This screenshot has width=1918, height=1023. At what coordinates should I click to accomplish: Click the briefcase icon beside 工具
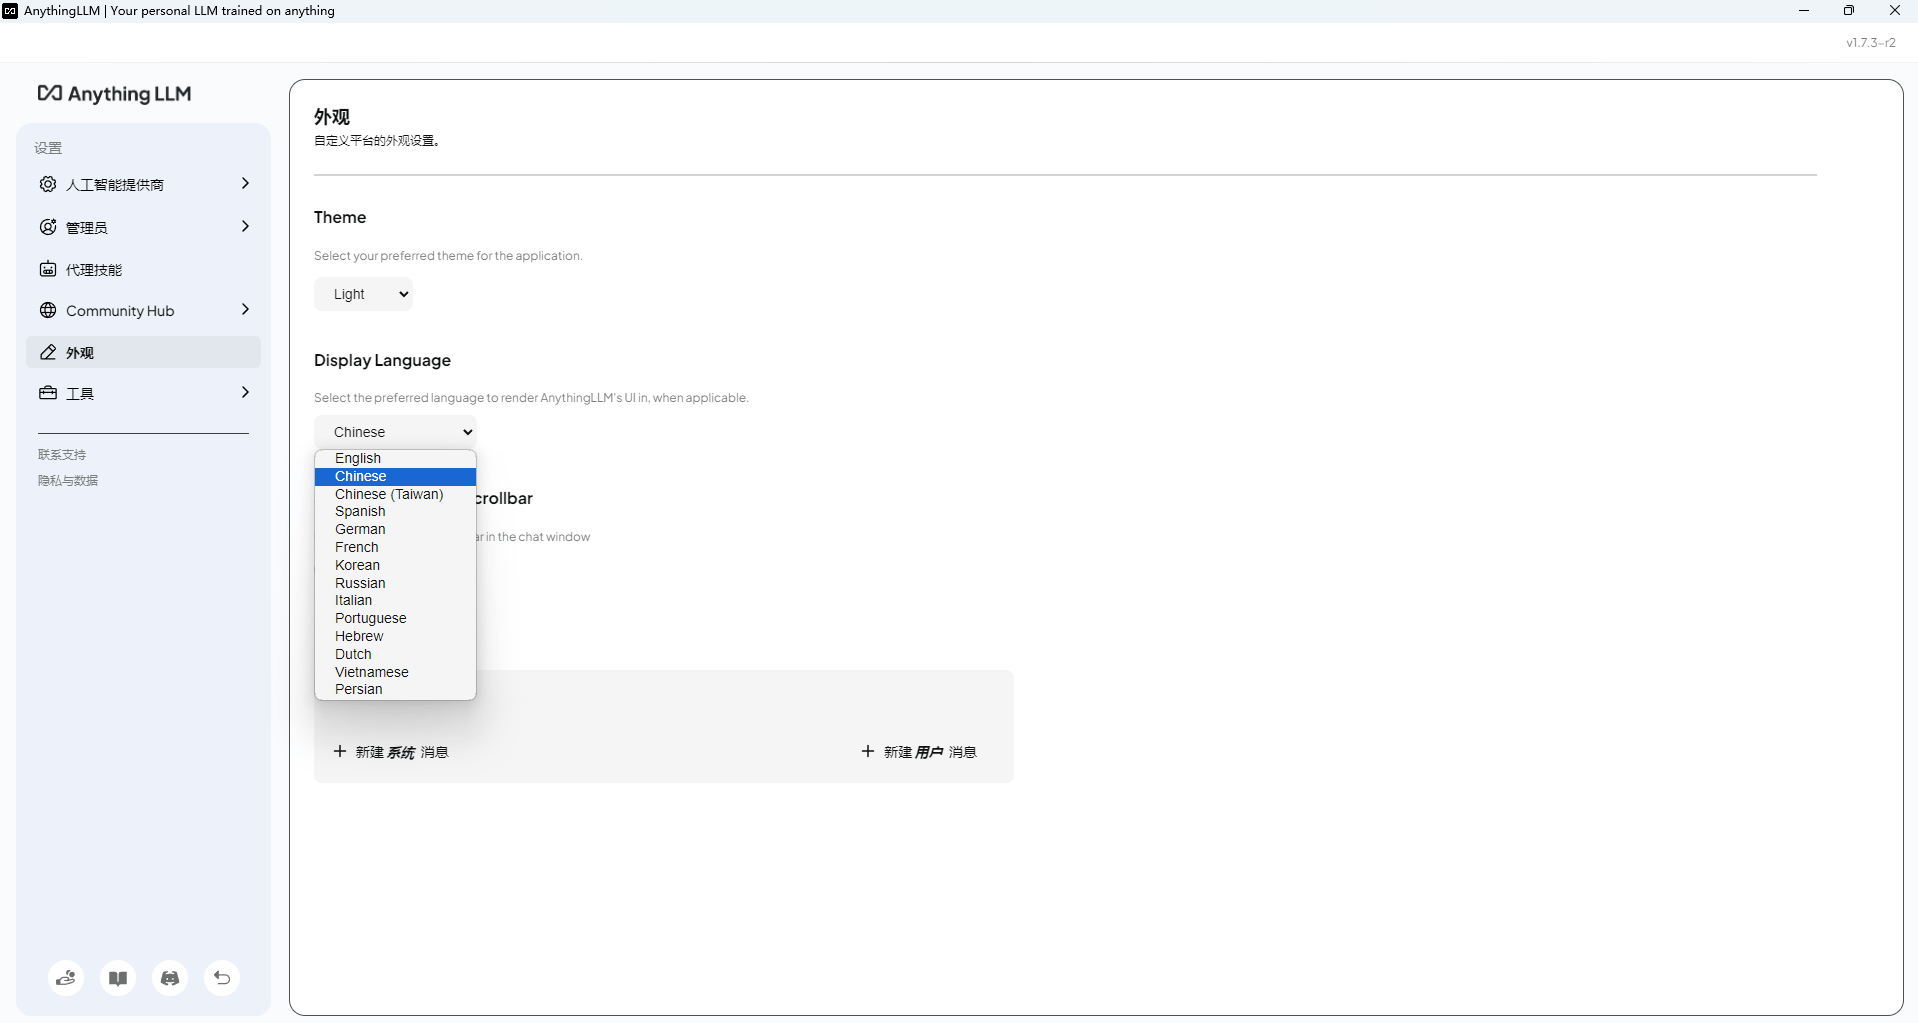coord(48,393)
